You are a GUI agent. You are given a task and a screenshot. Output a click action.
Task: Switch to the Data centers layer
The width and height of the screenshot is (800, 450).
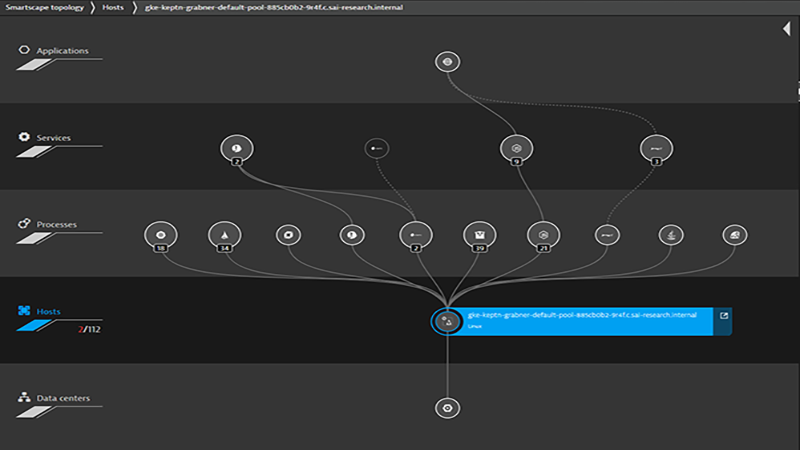63,398
